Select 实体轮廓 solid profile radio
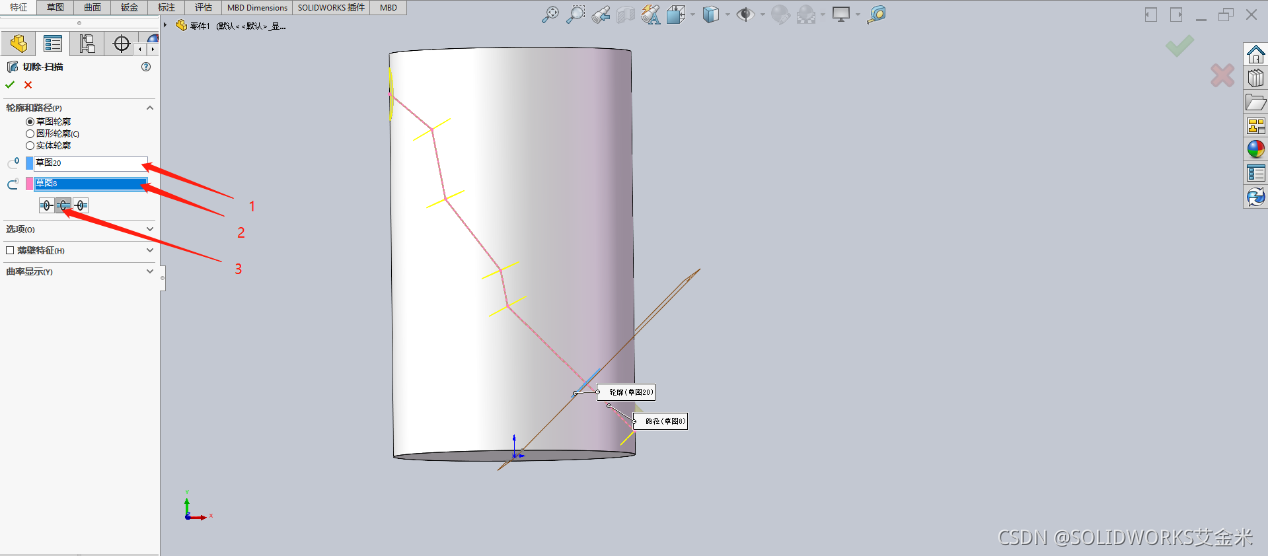Viewport: 1268px width, 556px height. [x=30, y=145]
